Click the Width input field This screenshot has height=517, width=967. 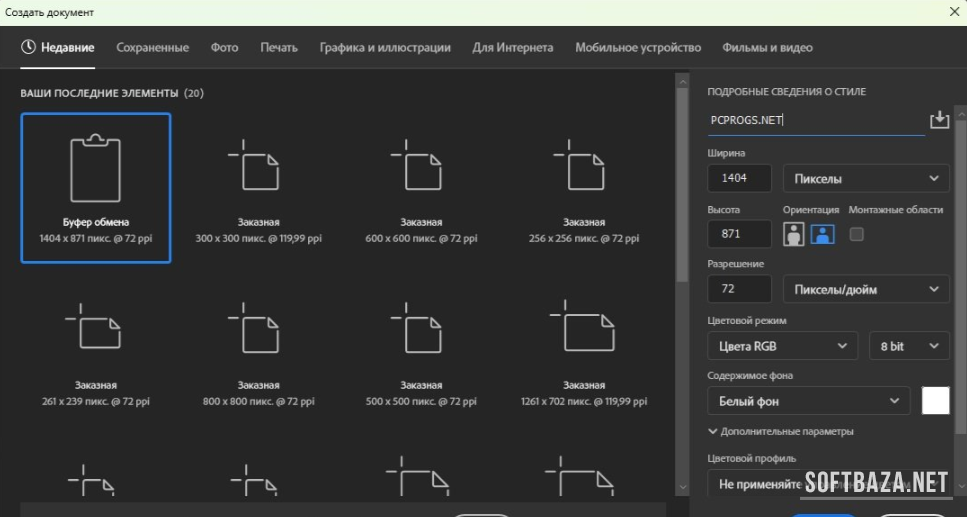739,179
